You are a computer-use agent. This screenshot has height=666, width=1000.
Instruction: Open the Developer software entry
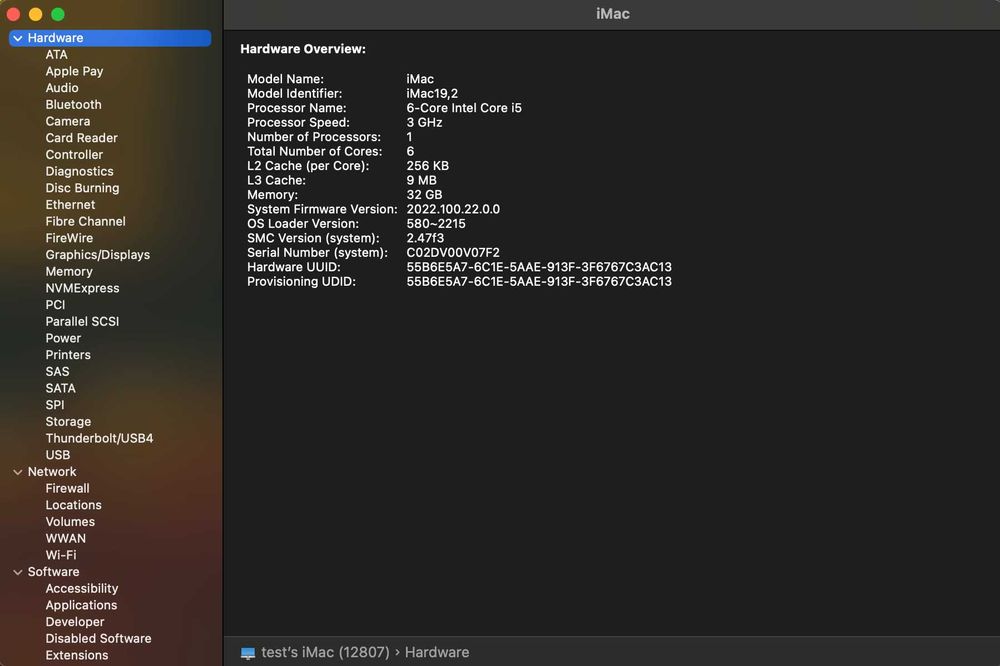tap(75, 622)
